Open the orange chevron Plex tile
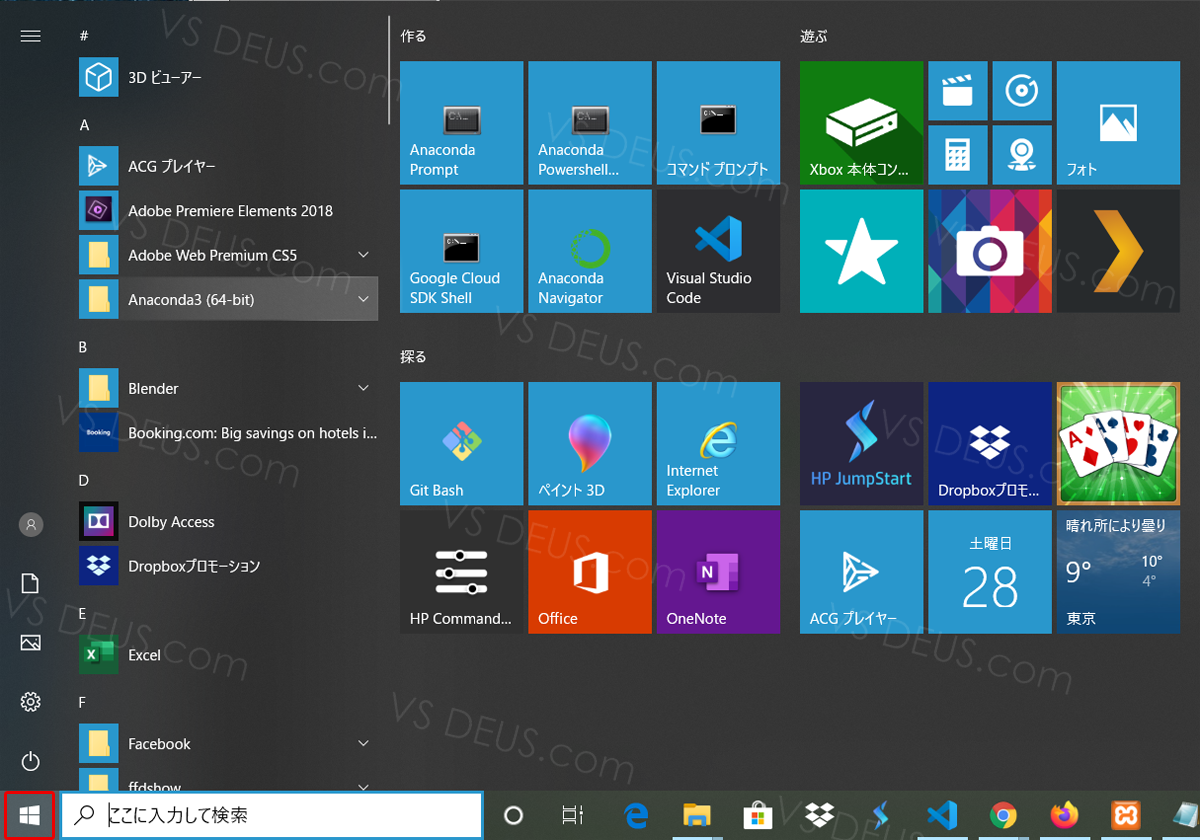This screenshot has height=840, width=1200. tap(1118, 251)
